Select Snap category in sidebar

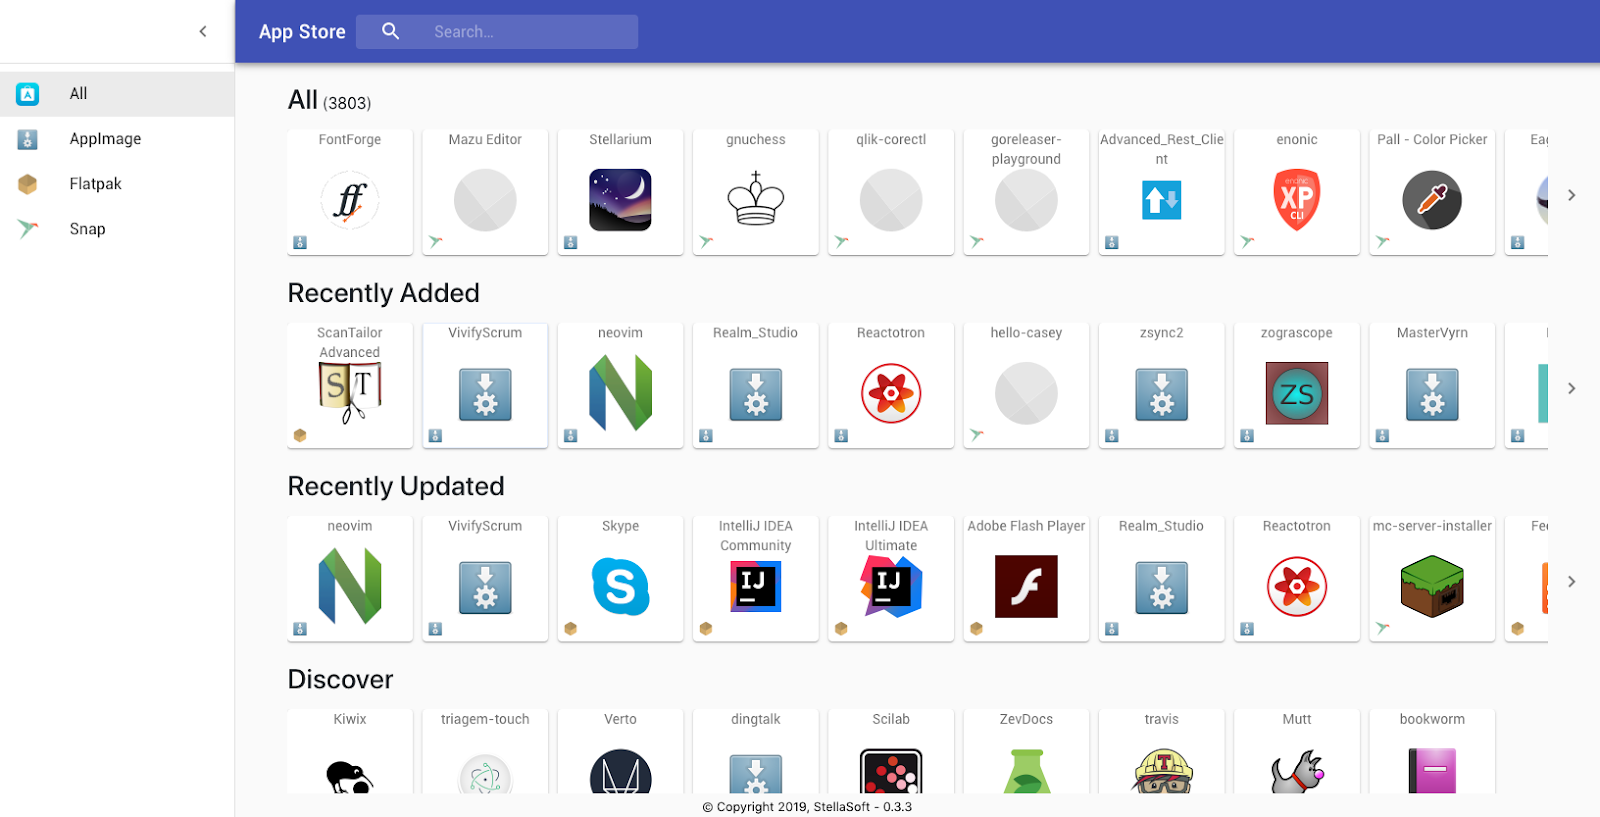(117, 229)
